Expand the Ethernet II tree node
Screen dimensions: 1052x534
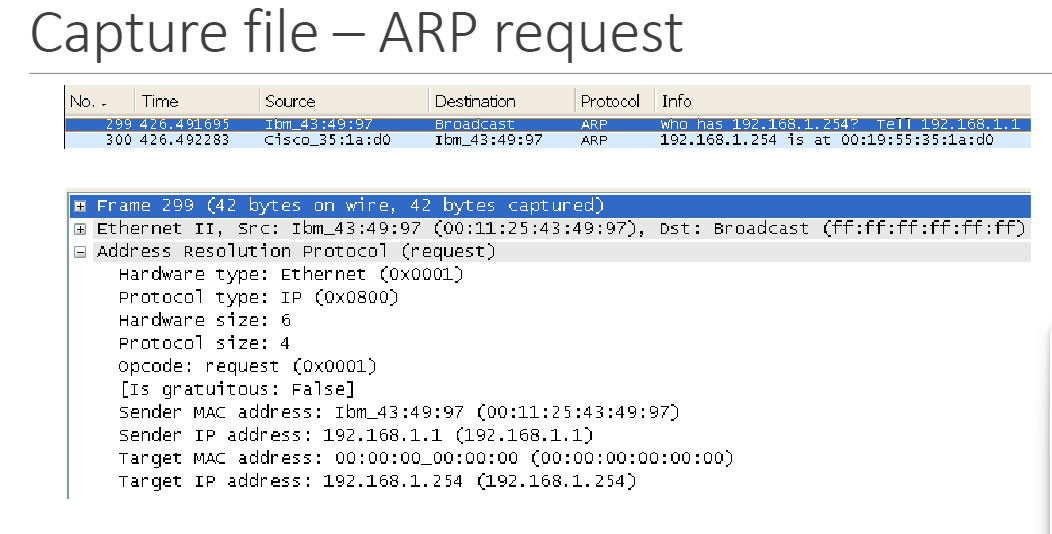point(81,229)
